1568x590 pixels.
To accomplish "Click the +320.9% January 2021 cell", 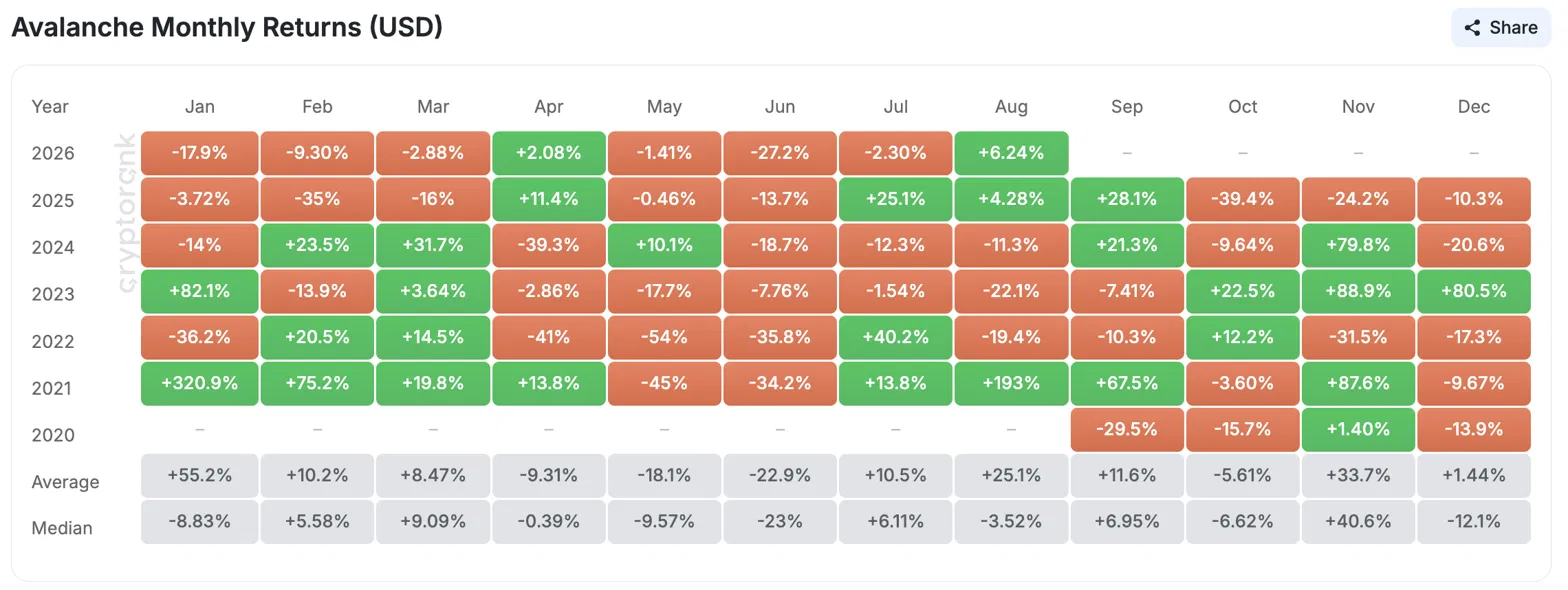I will coord(200,384).
